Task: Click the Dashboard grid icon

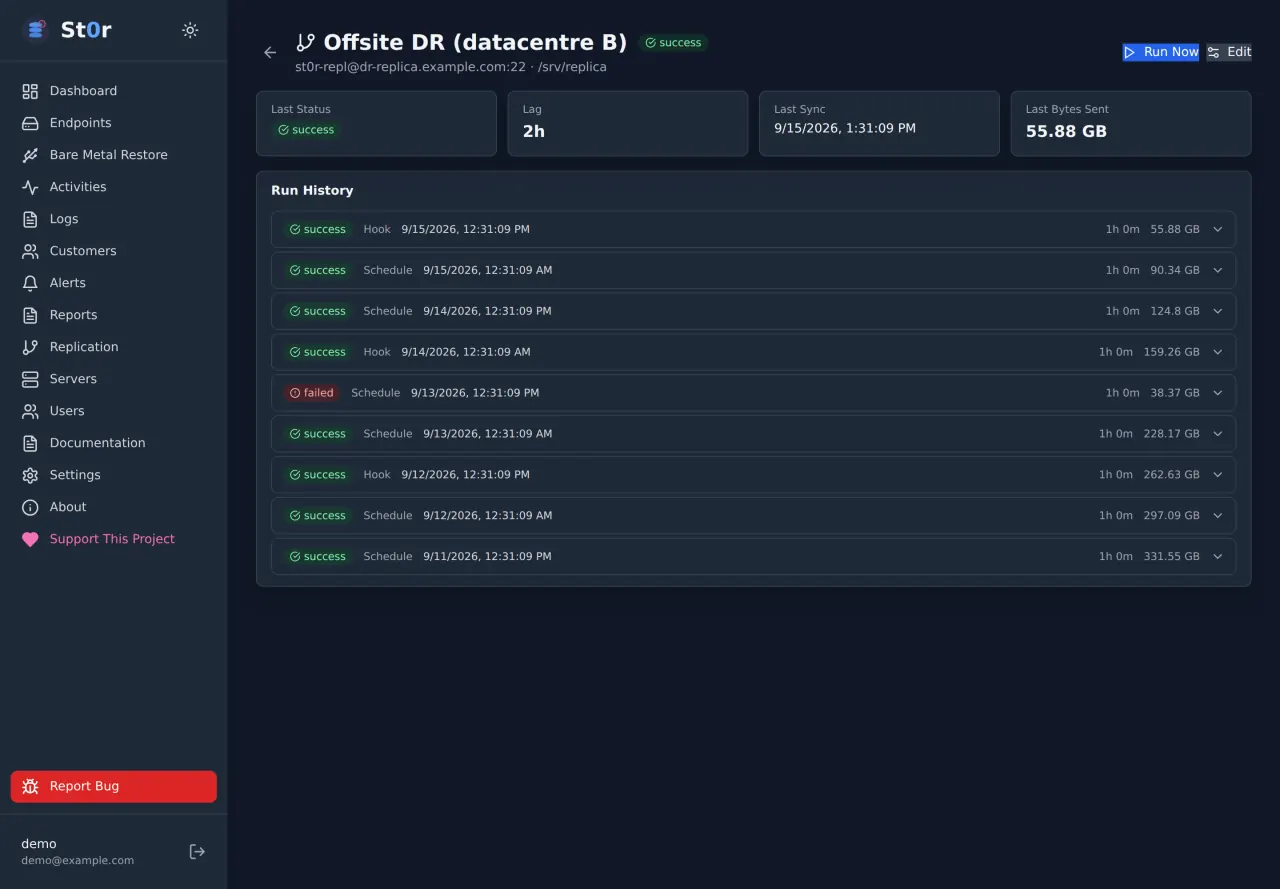Action: coord(30,91)
